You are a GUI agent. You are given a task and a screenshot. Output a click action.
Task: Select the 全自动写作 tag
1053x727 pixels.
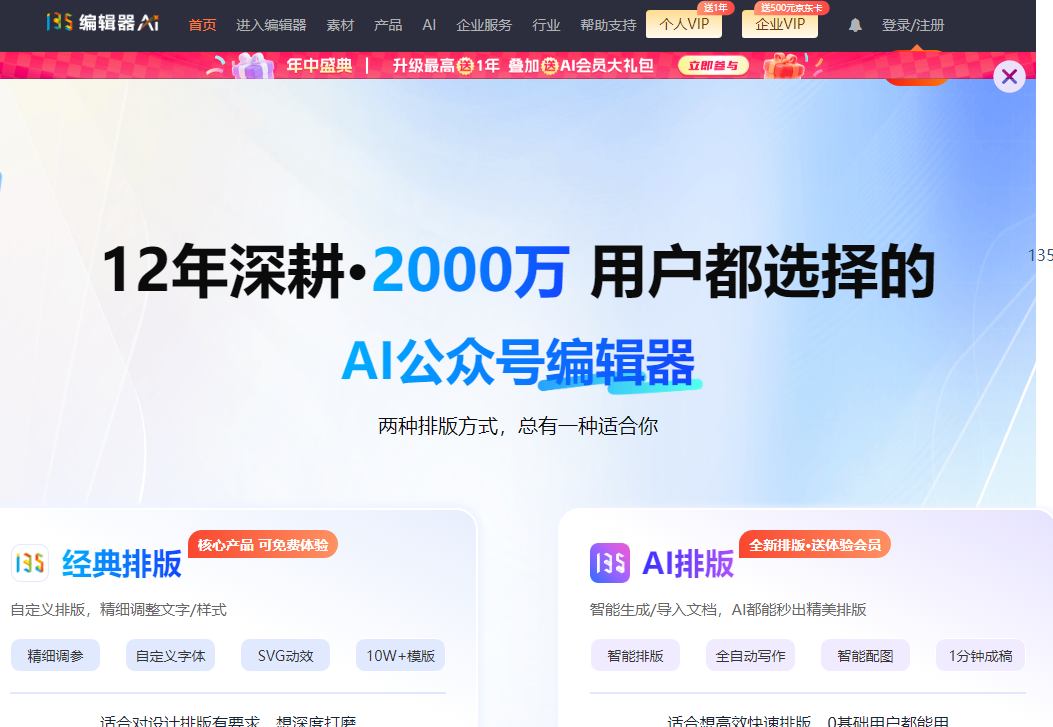tap(750, 655)
